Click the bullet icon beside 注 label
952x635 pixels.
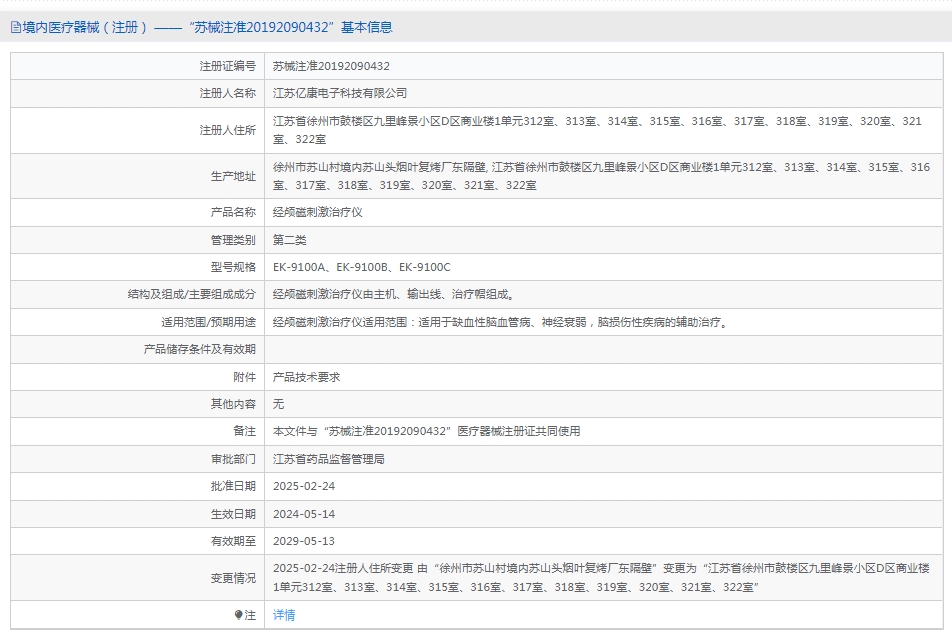pyautogui.click(x=238, y=615)
